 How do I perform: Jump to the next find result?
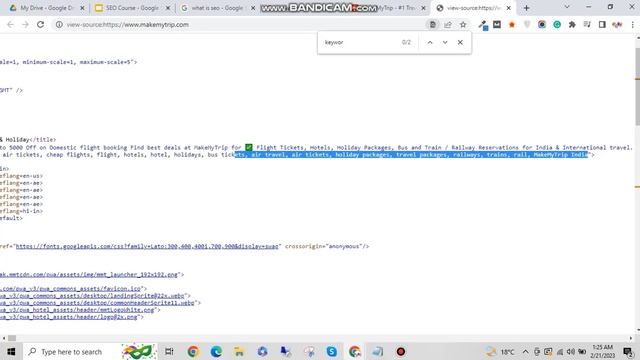(x=445, y=42)
